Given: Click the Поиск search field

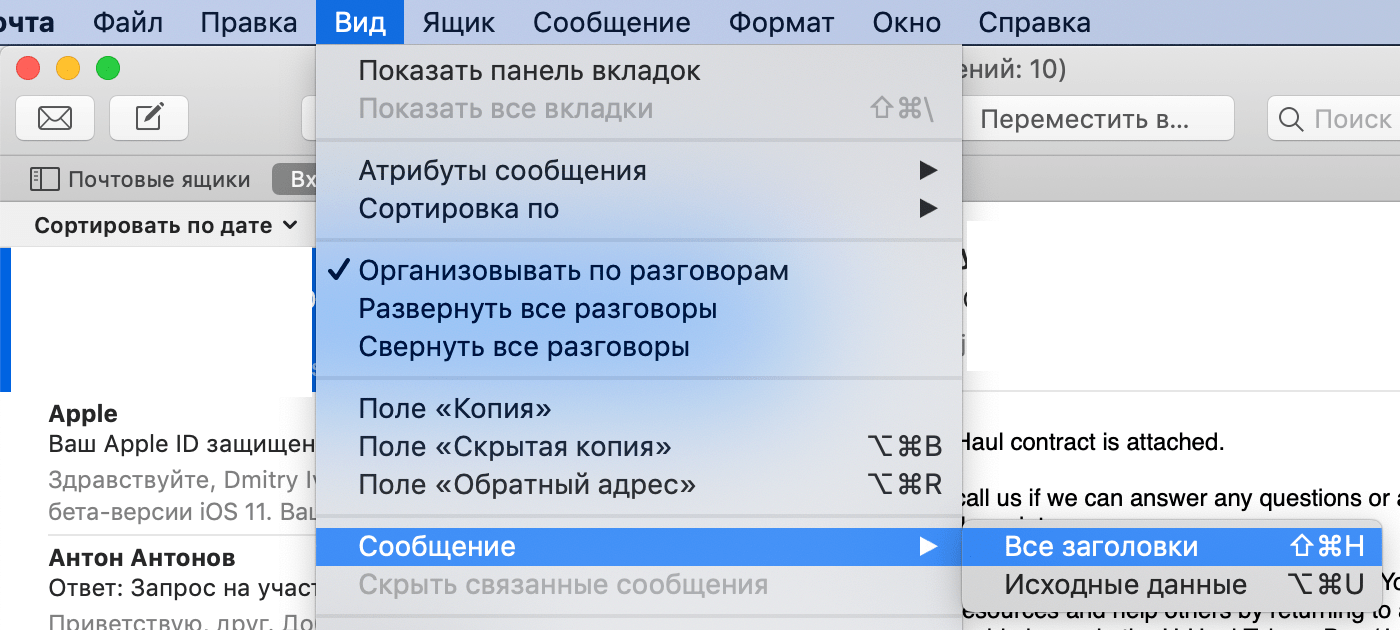Looking at the screenshot, I should tap(1334, 120).
